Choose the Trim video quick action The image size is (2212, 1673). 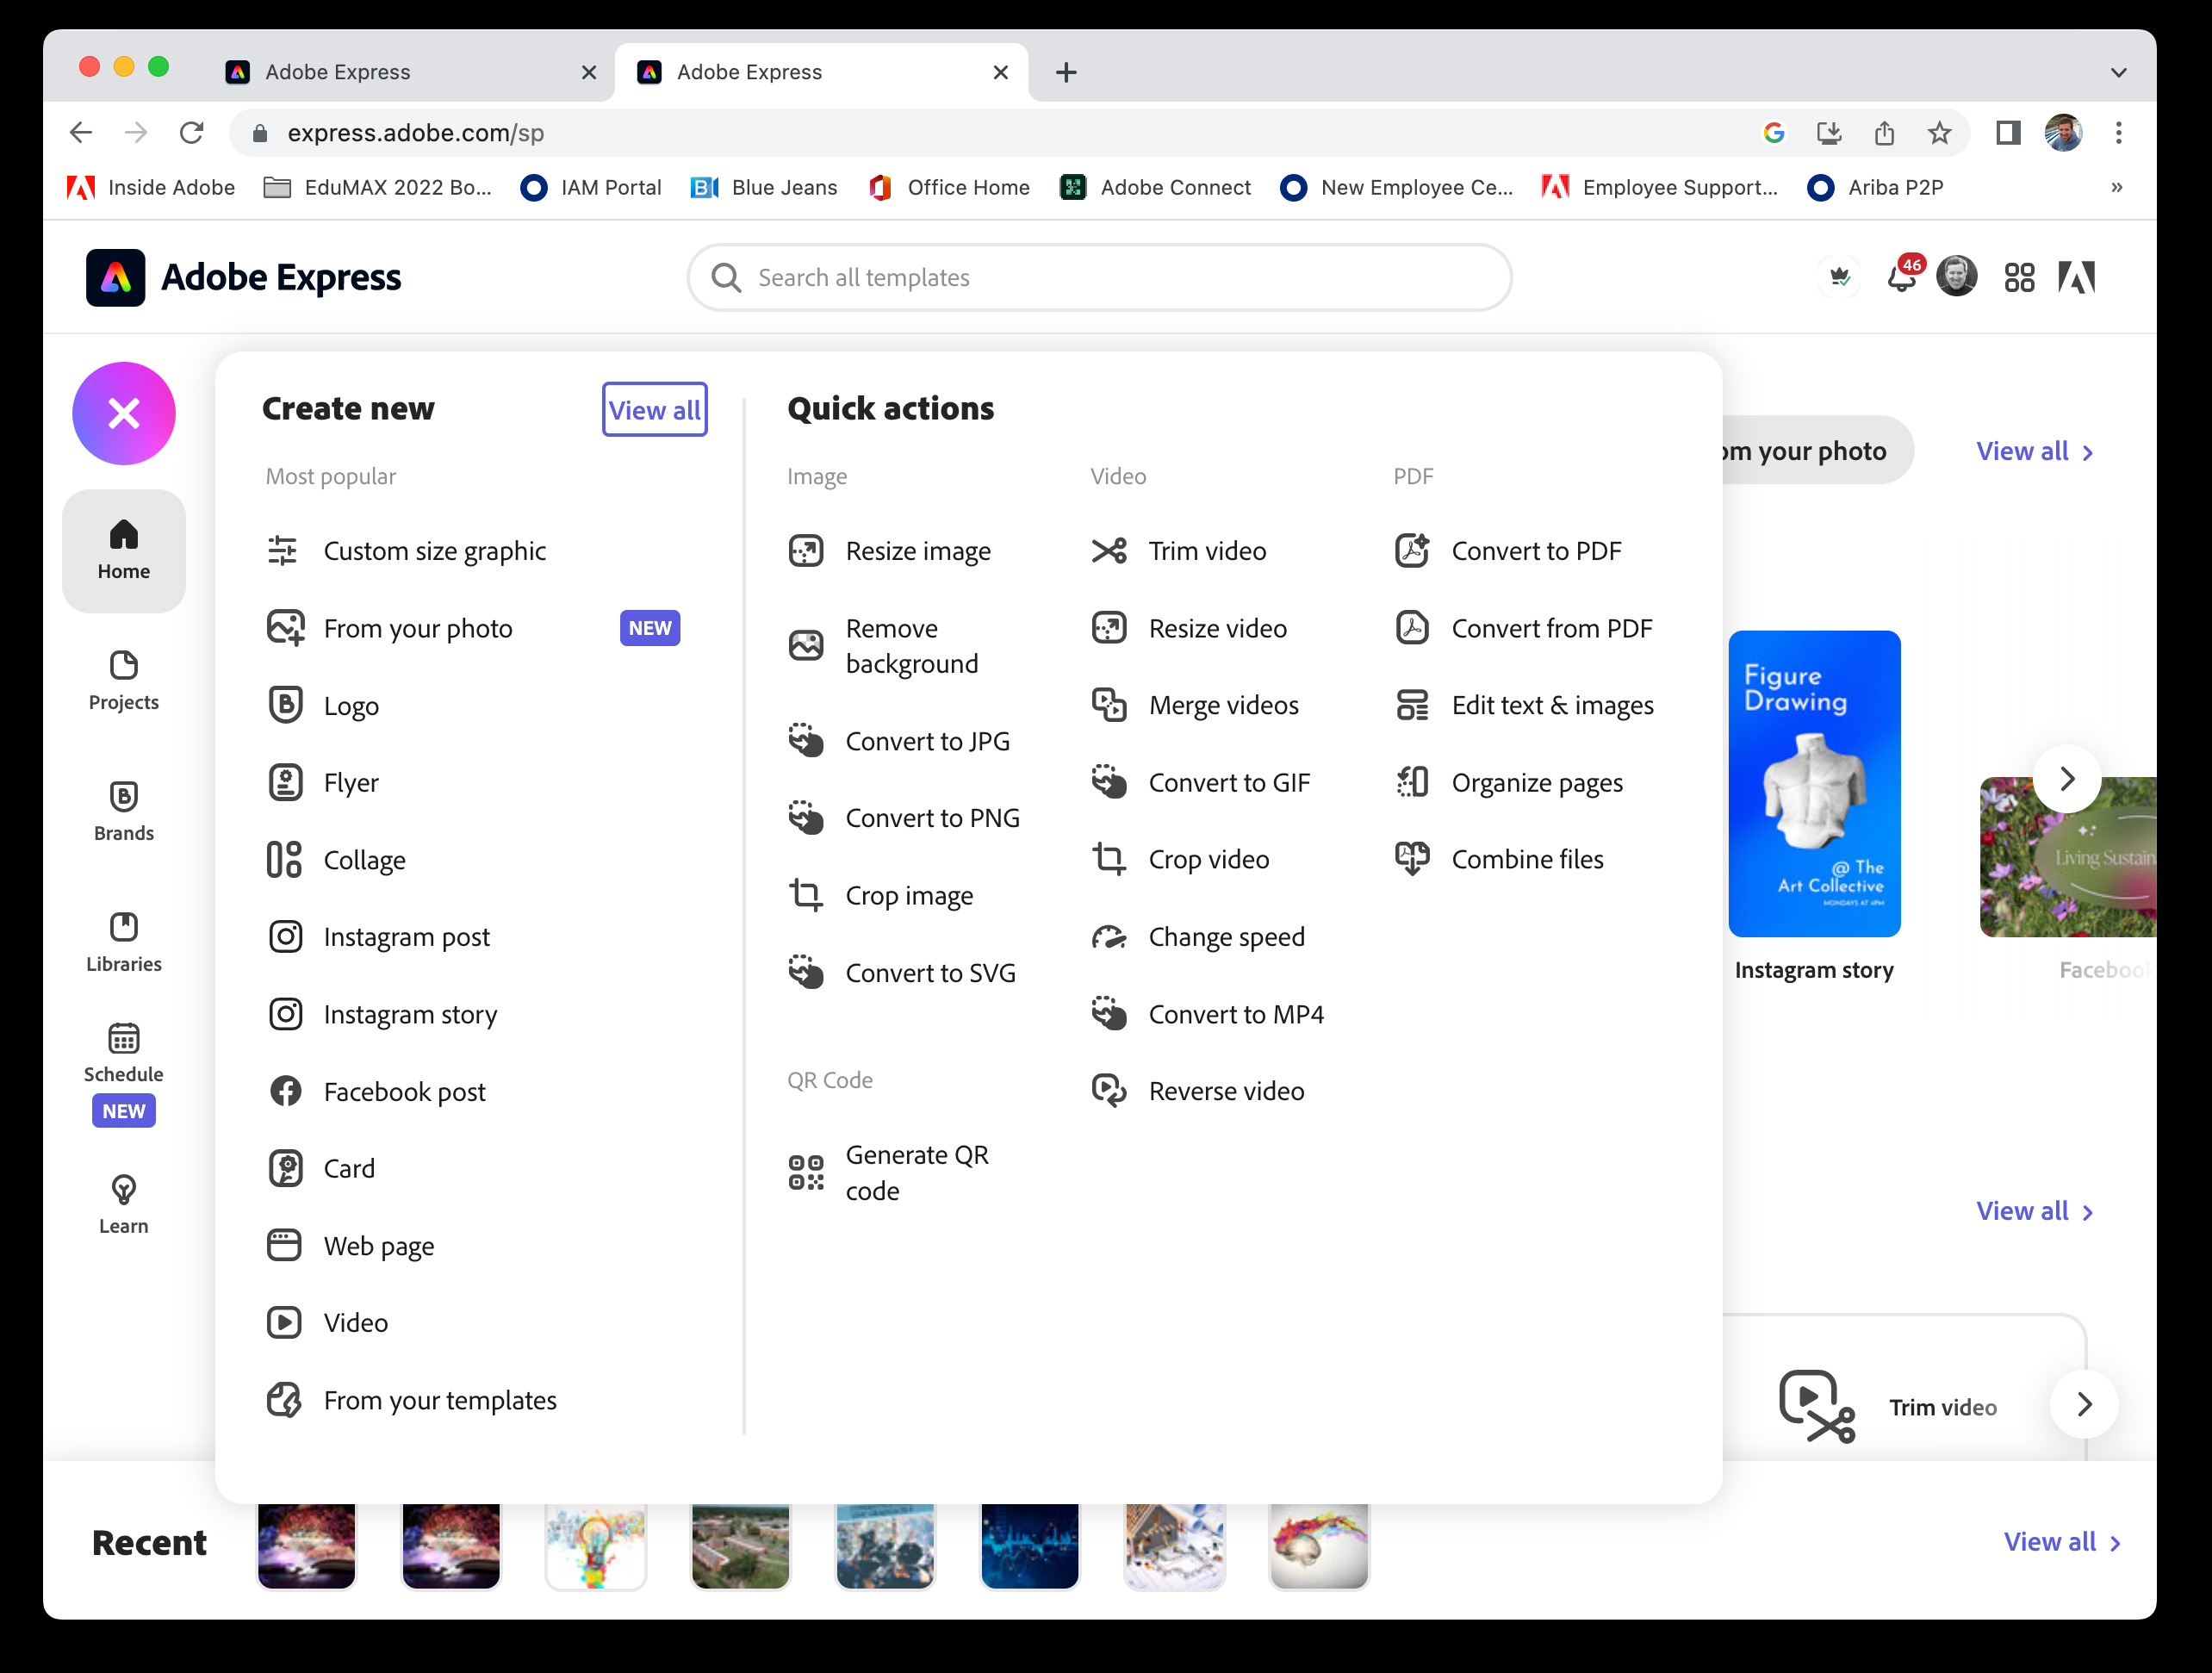(1206, 551)
